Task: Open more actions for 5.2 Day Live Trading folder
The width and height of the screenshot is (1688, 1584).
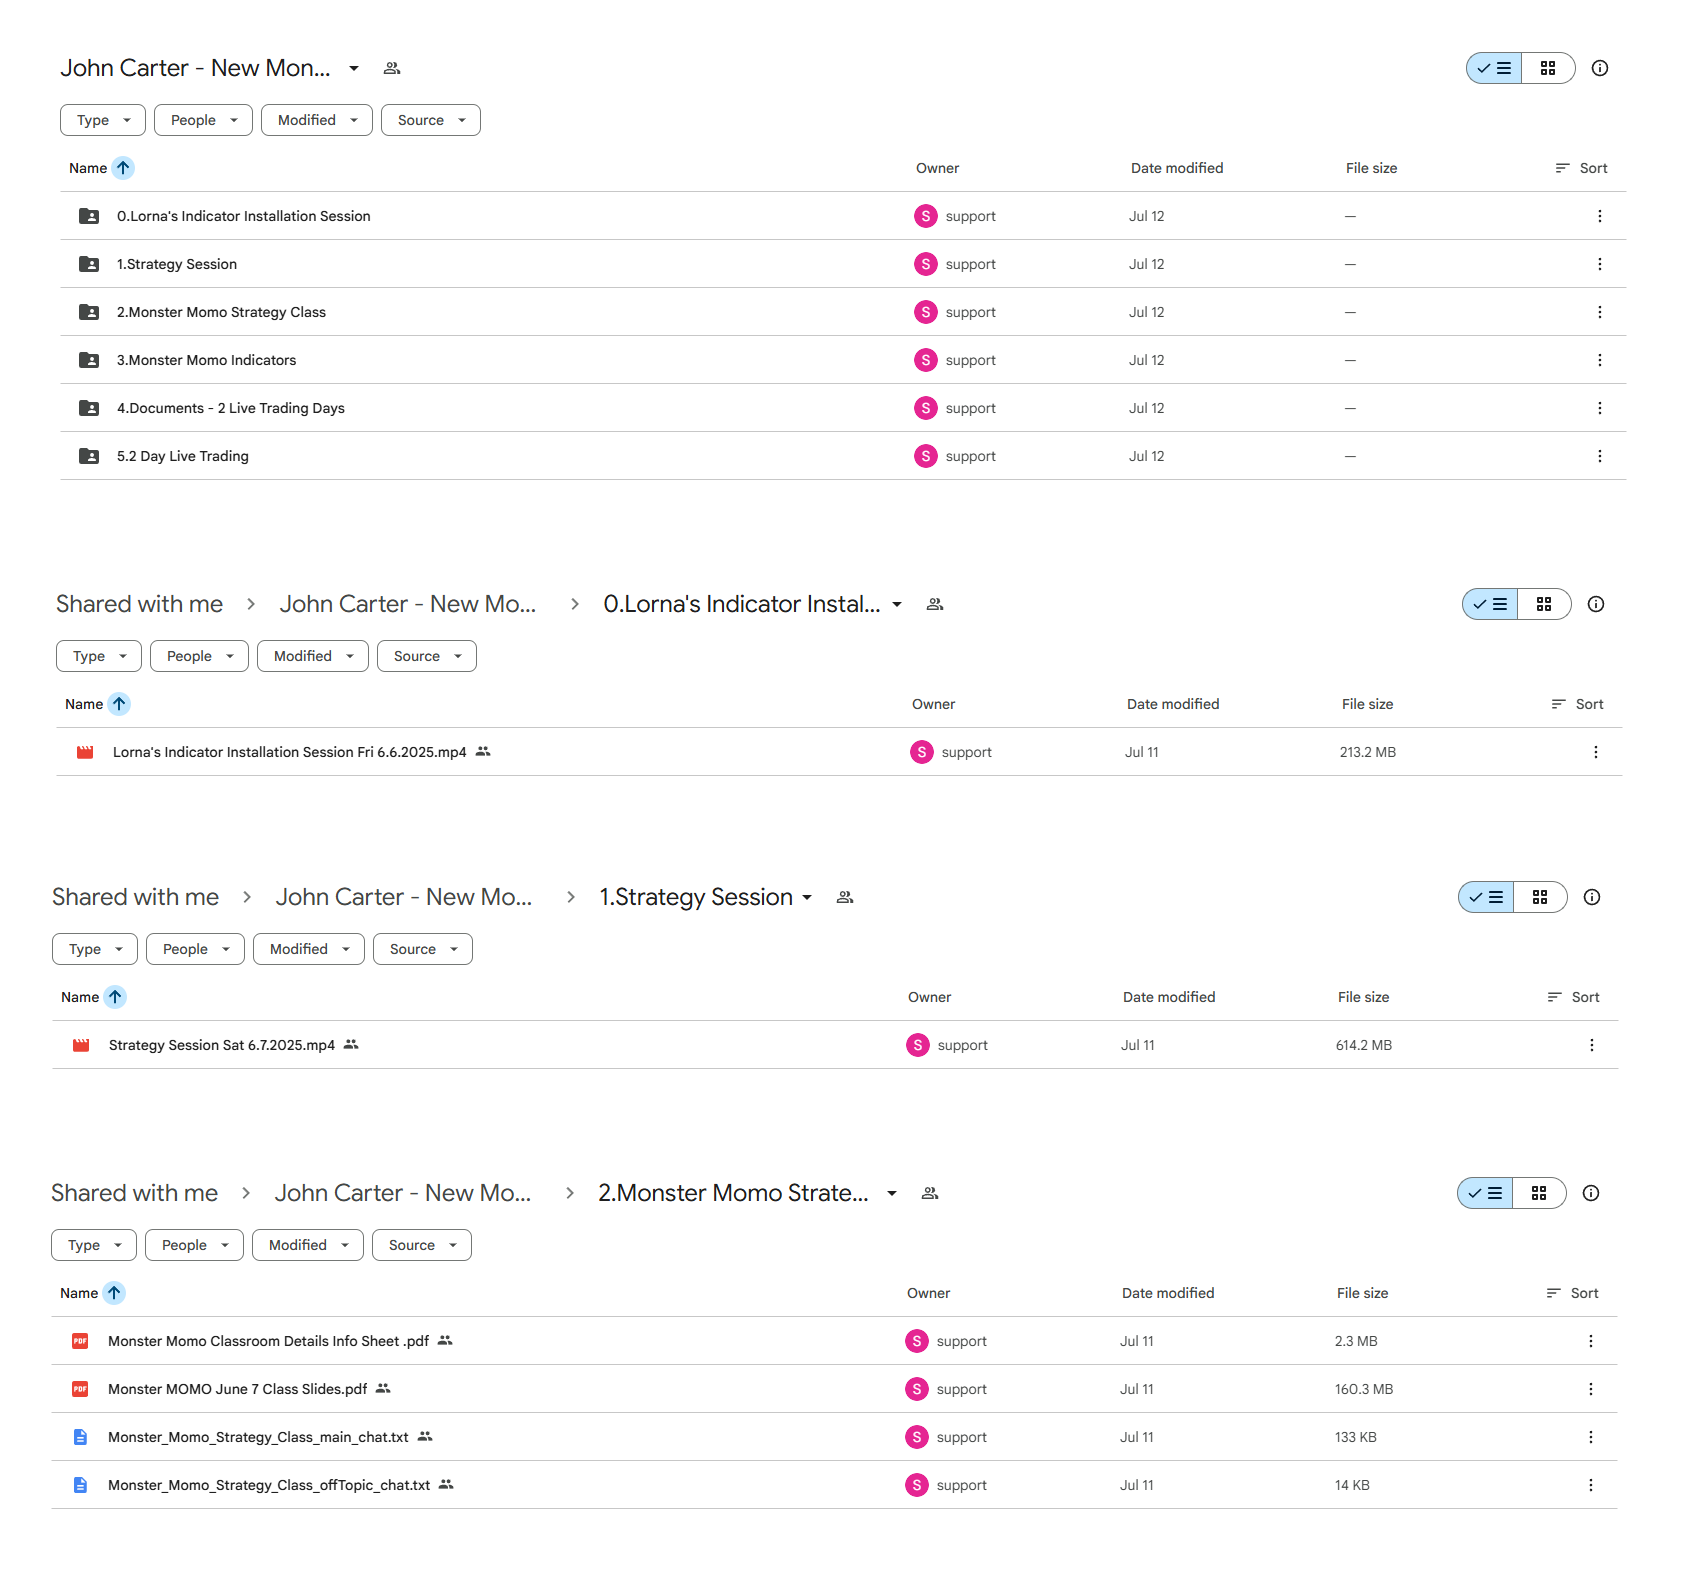Action: (x=1599, y=456)
